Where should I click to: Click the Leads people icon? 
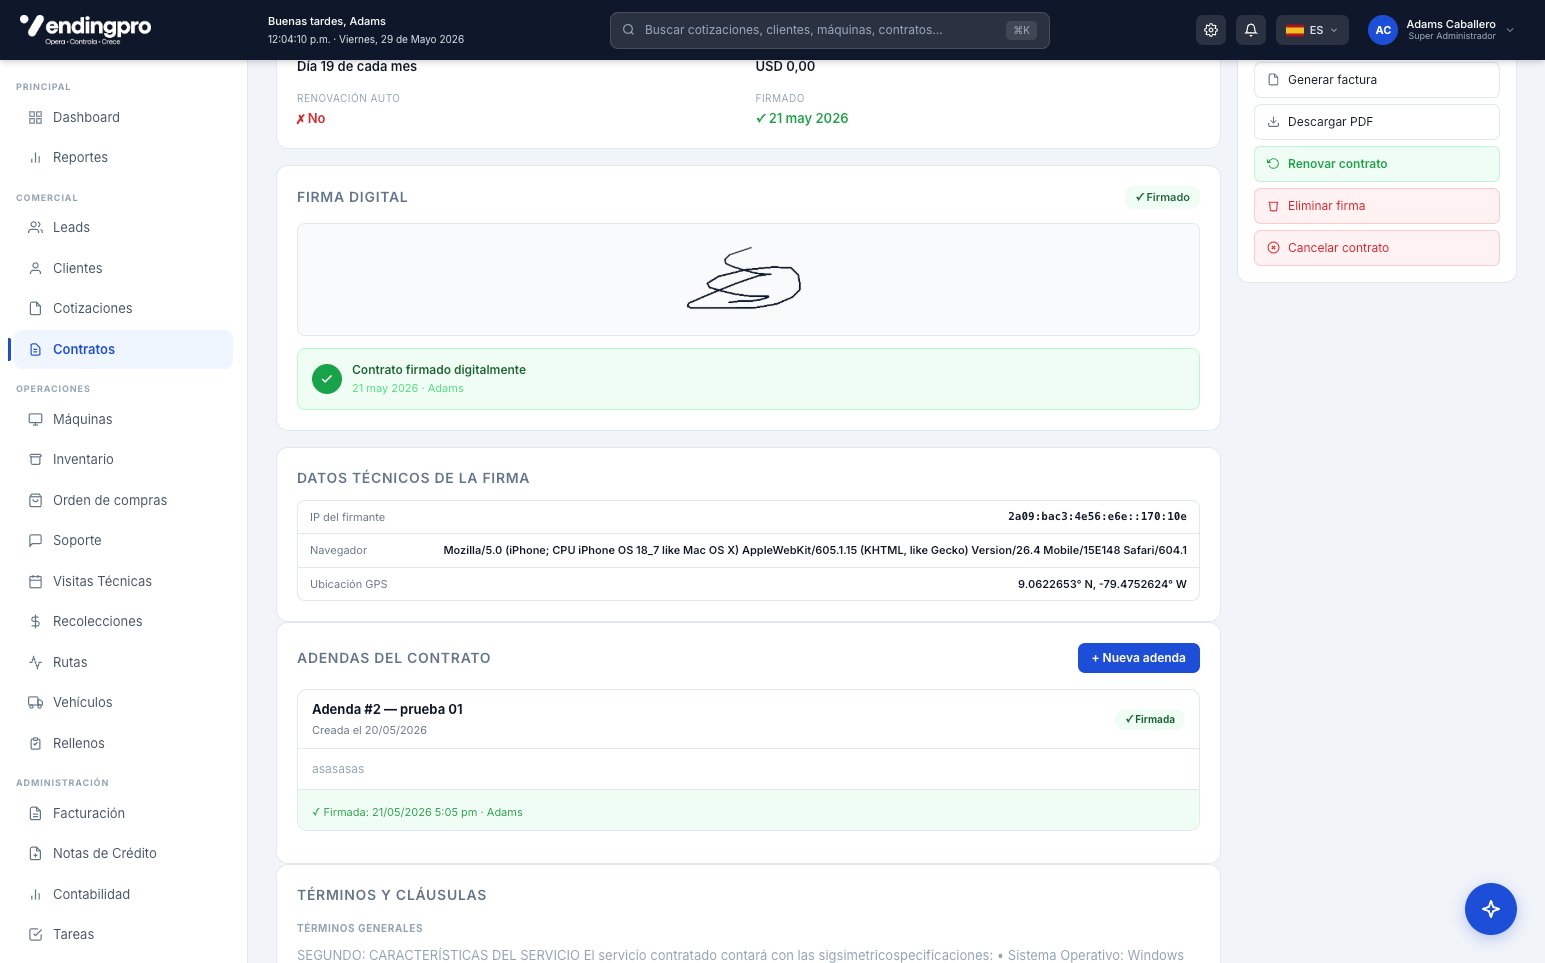[x=35, y=228]
